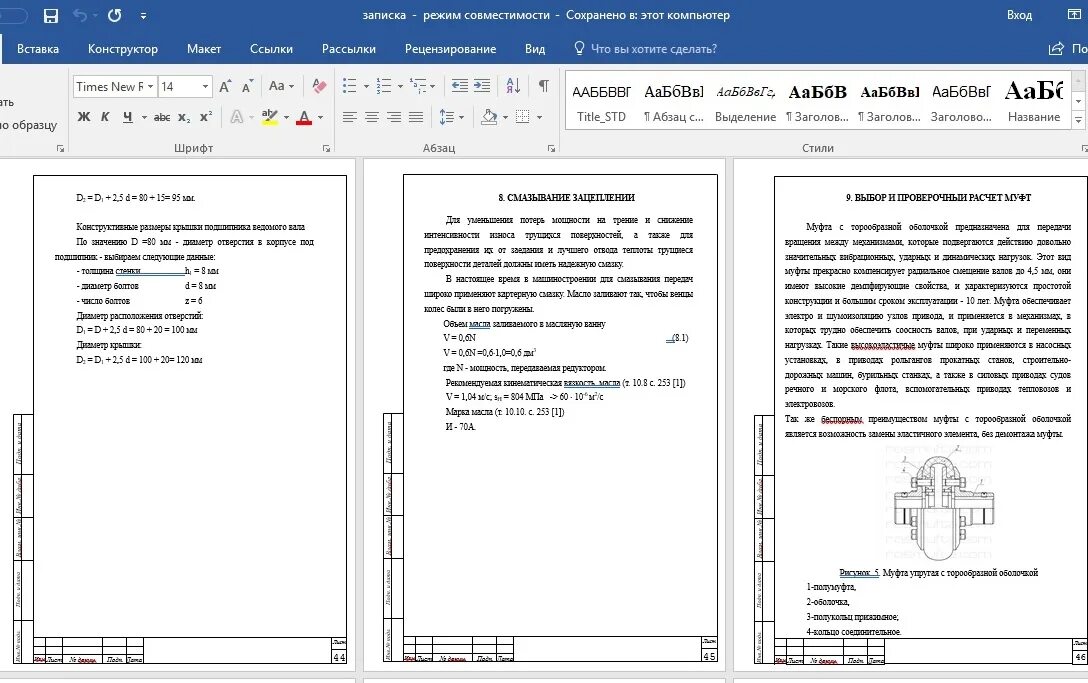Apply the Название style
The height and width of the screenshot is (683, 1088).
[1034, 103]
